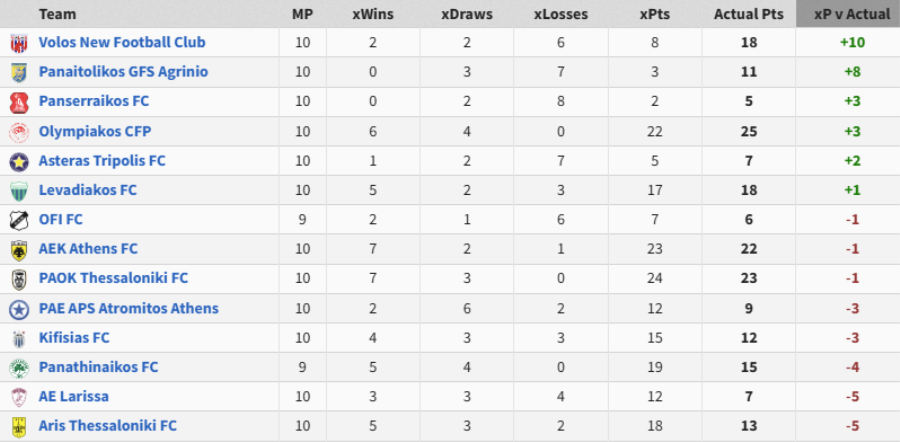Viewport: 900px width, 442px height.
Task: Open the AE Larissa team link
Action: tap(74, 396)
